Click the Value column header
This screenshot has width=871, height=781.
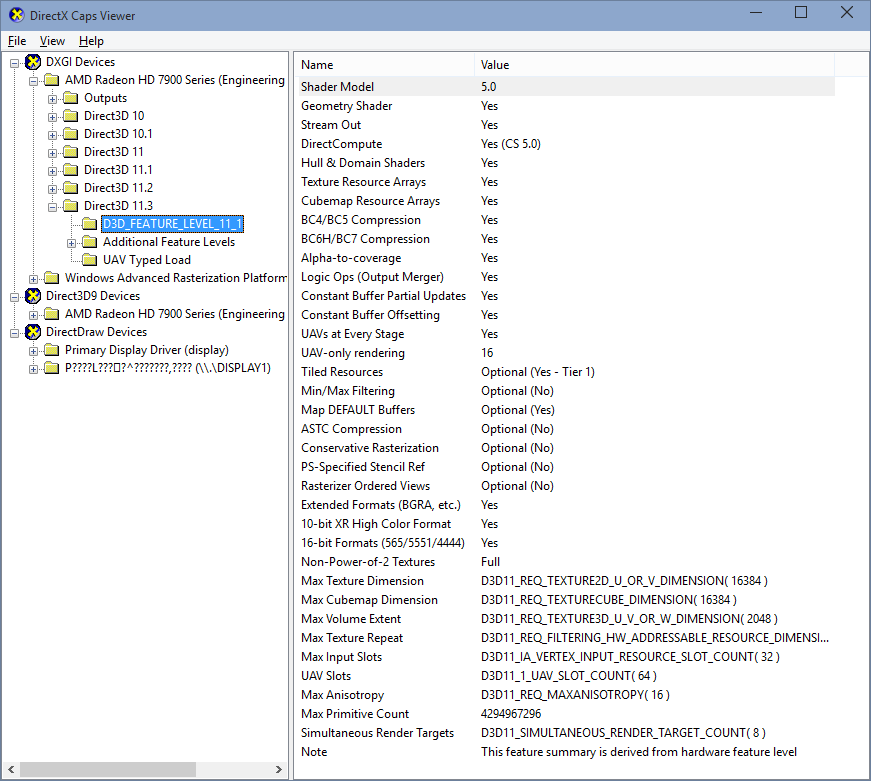(654, 65)
